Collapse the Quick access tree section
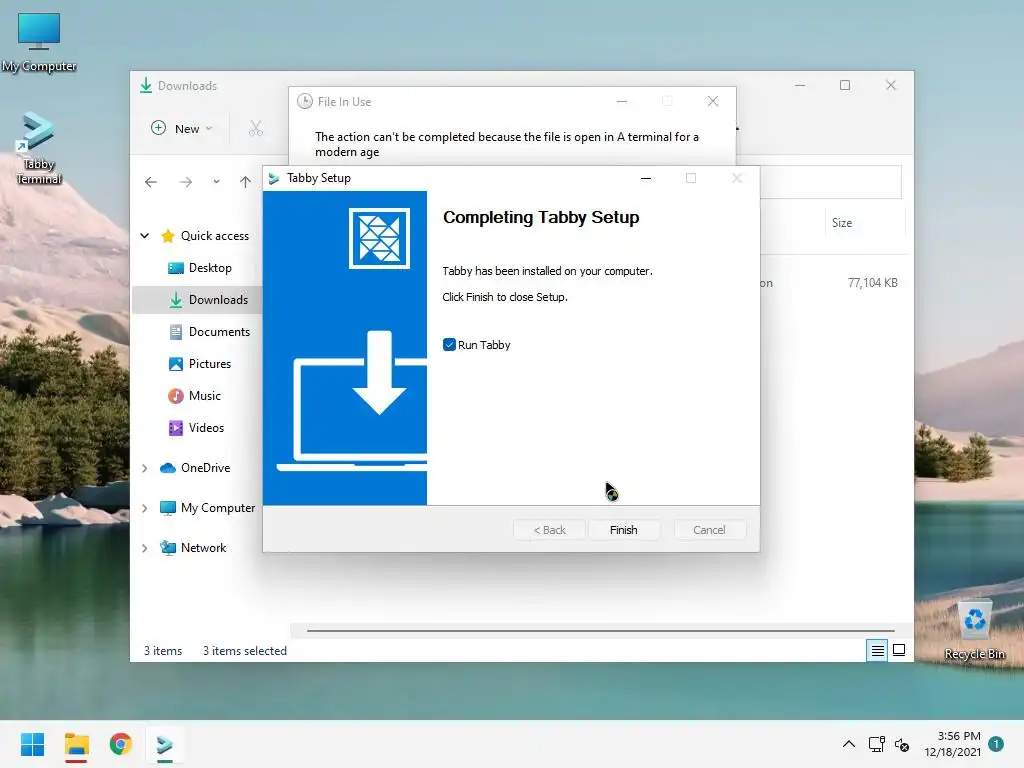 [145, 236]
